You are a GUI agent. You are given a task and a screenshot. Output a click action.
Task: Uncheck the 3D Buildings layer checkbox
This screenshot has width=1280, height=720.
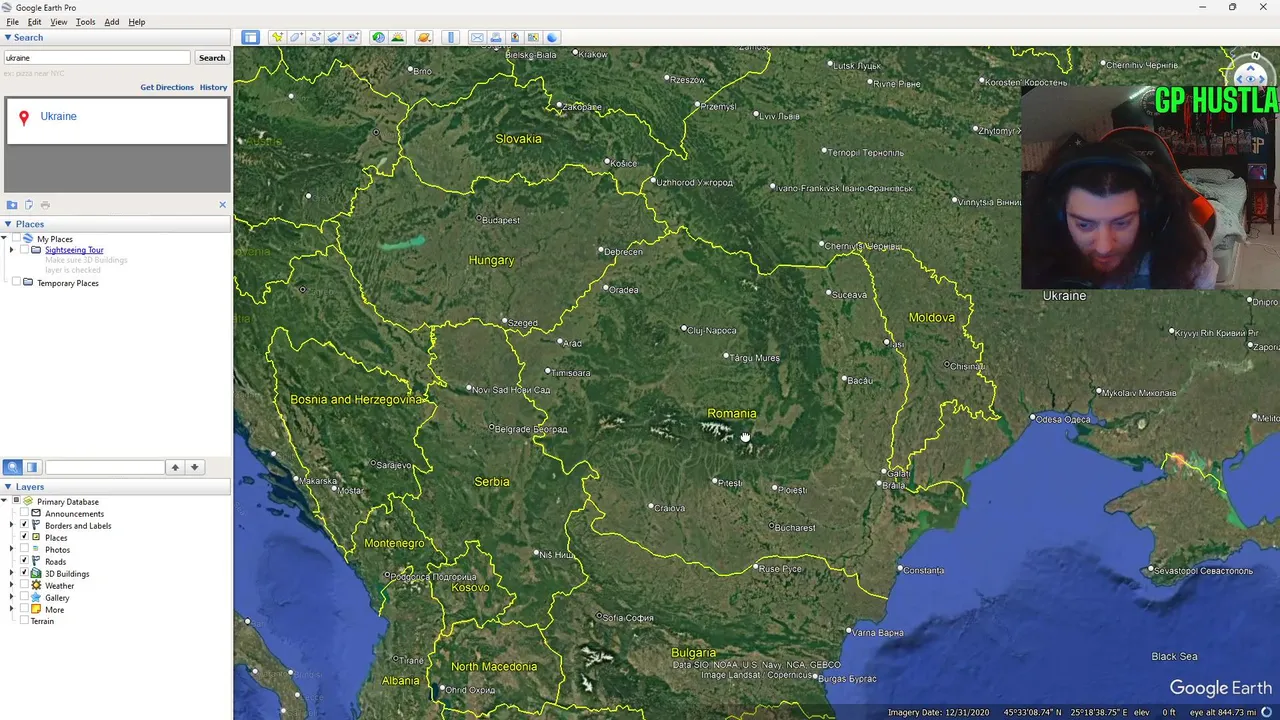tap(24, 573)
